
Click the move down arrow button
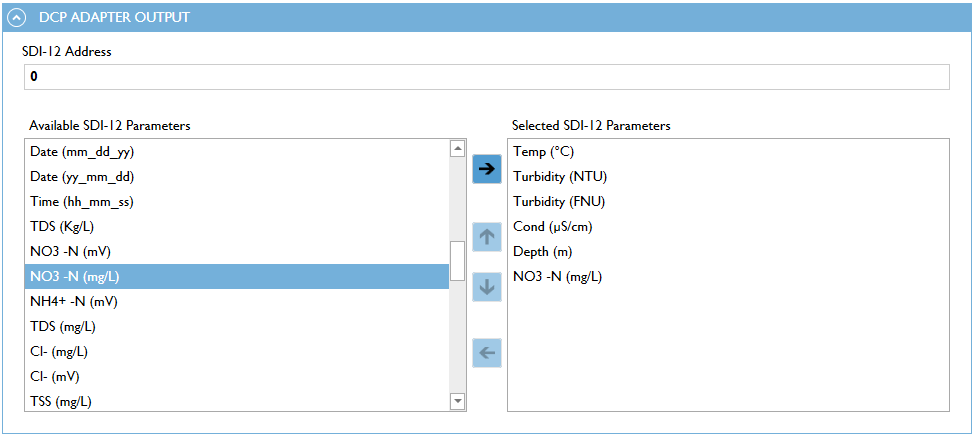pyautogui.click(x=486, y=286)
